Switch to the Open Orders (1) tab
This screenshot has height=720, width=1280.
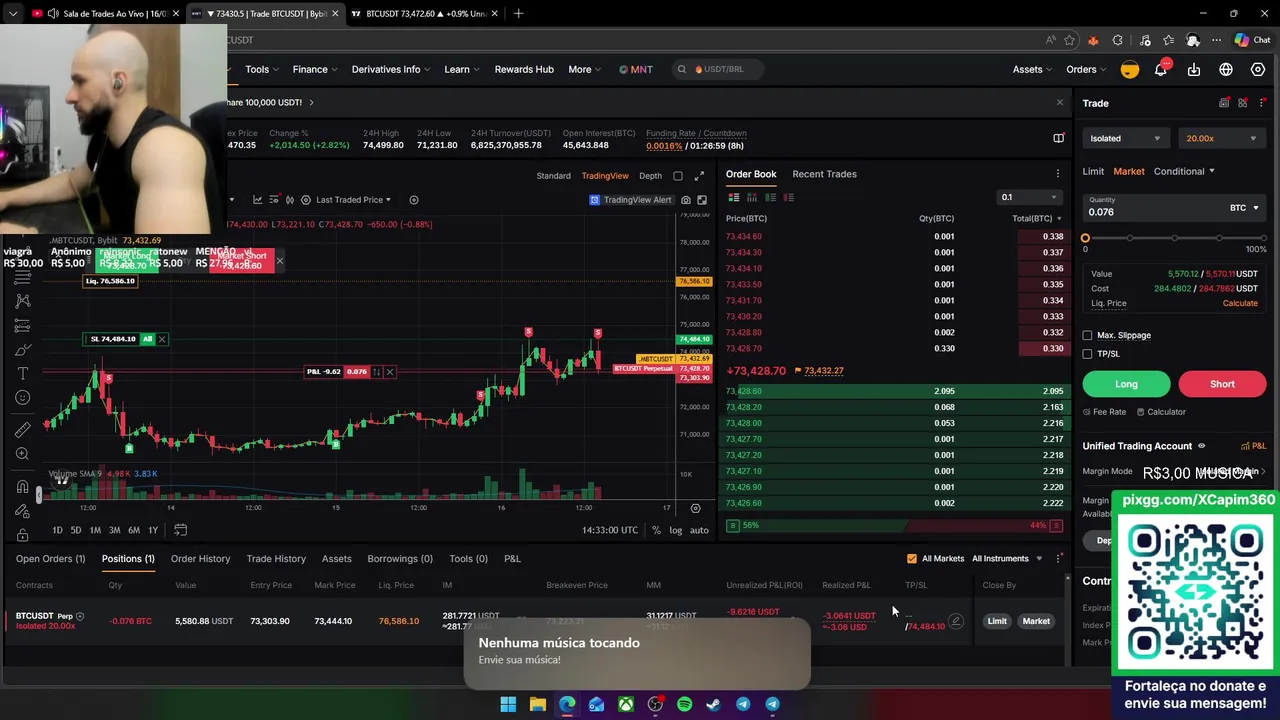50,559
